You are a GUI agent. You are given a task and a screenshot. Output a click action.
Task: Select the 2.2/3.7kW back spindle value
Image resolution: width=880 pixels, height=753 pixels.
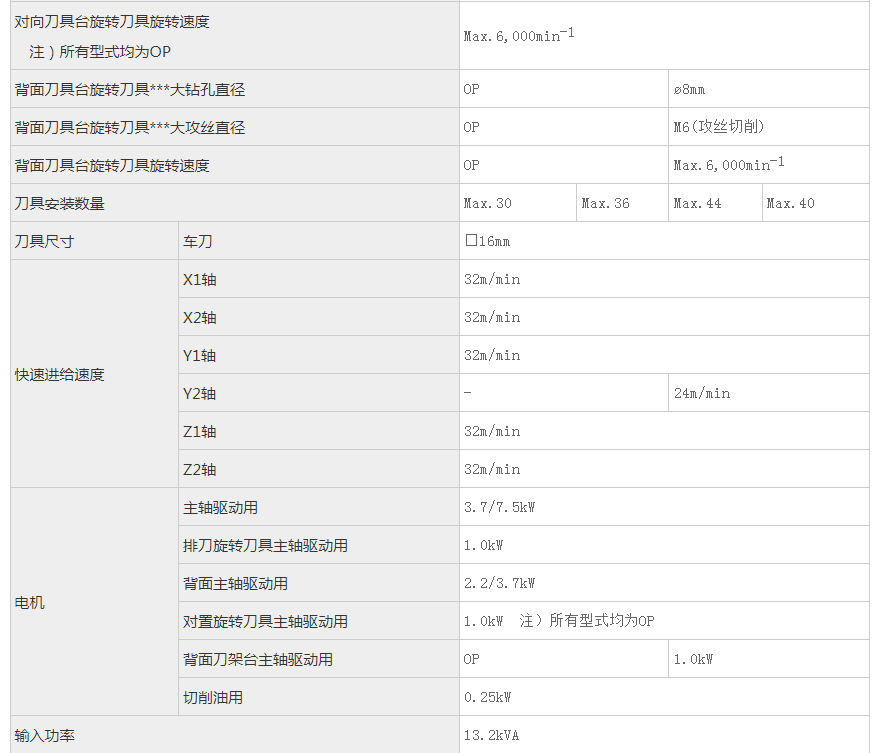pyautogui.click(x=499, y=583)
